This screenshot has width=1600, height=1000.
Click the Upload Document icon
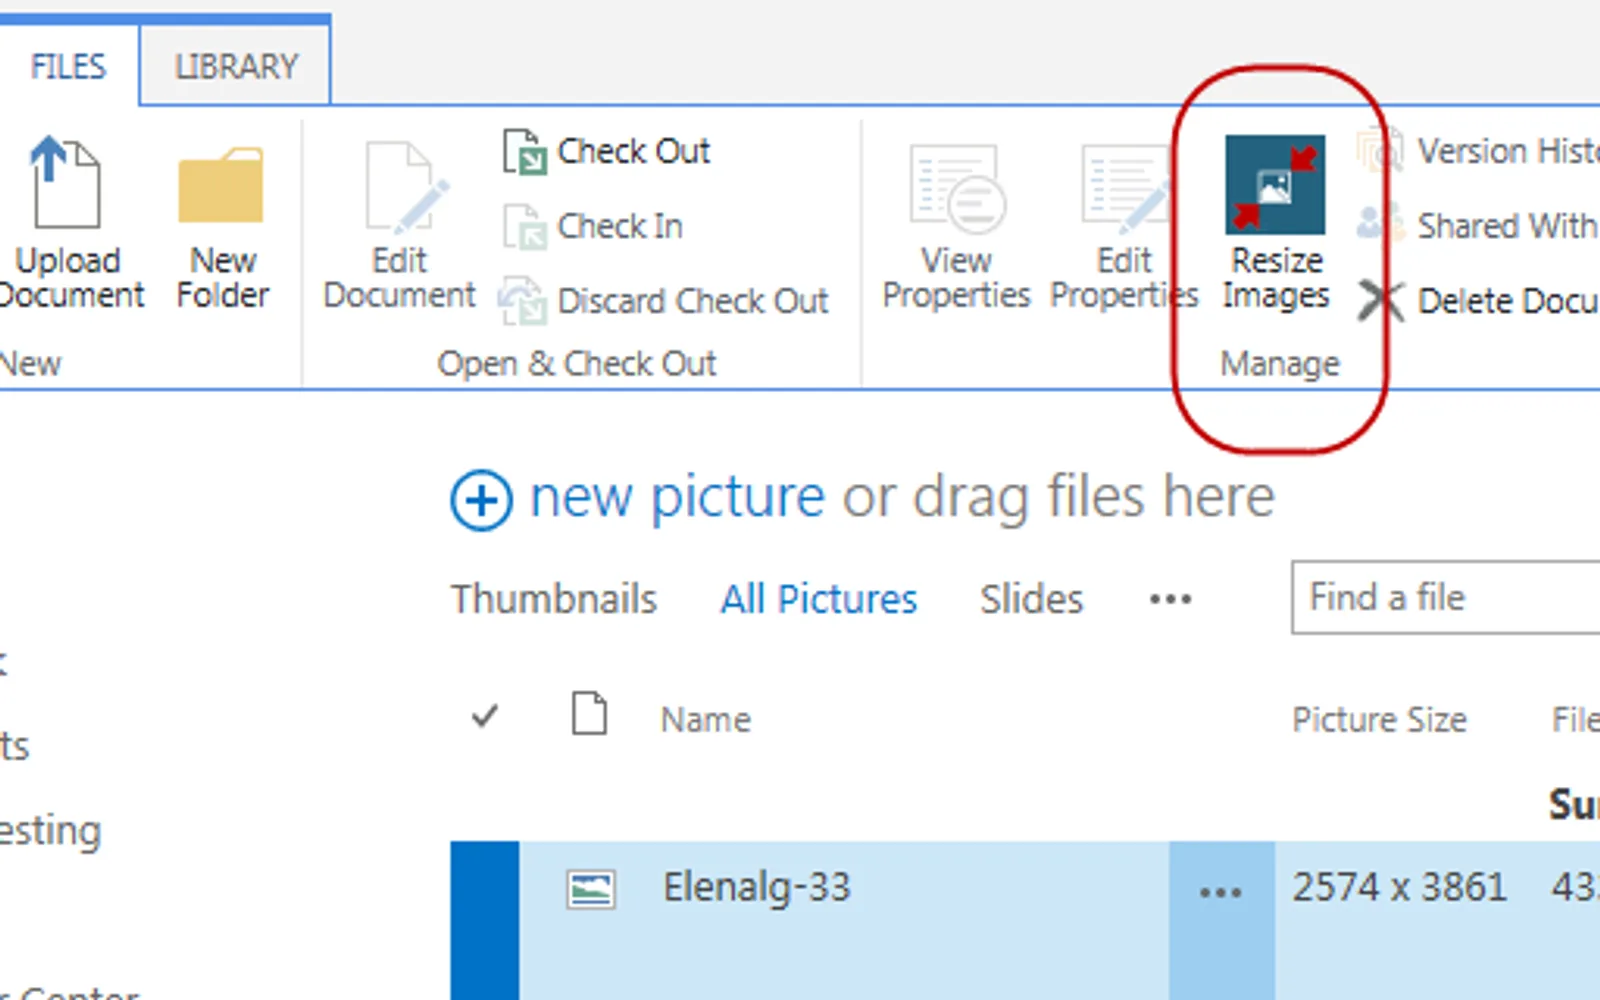coord(66,182)
